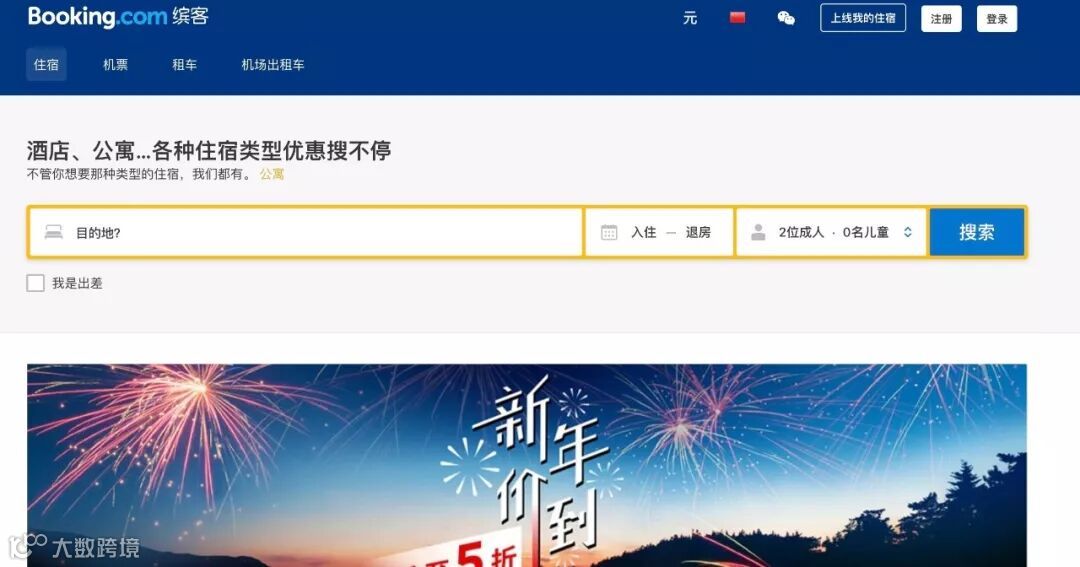Open the 租车 tab
The width and height of the screenshot is (1080, 567).
[185, 65]
